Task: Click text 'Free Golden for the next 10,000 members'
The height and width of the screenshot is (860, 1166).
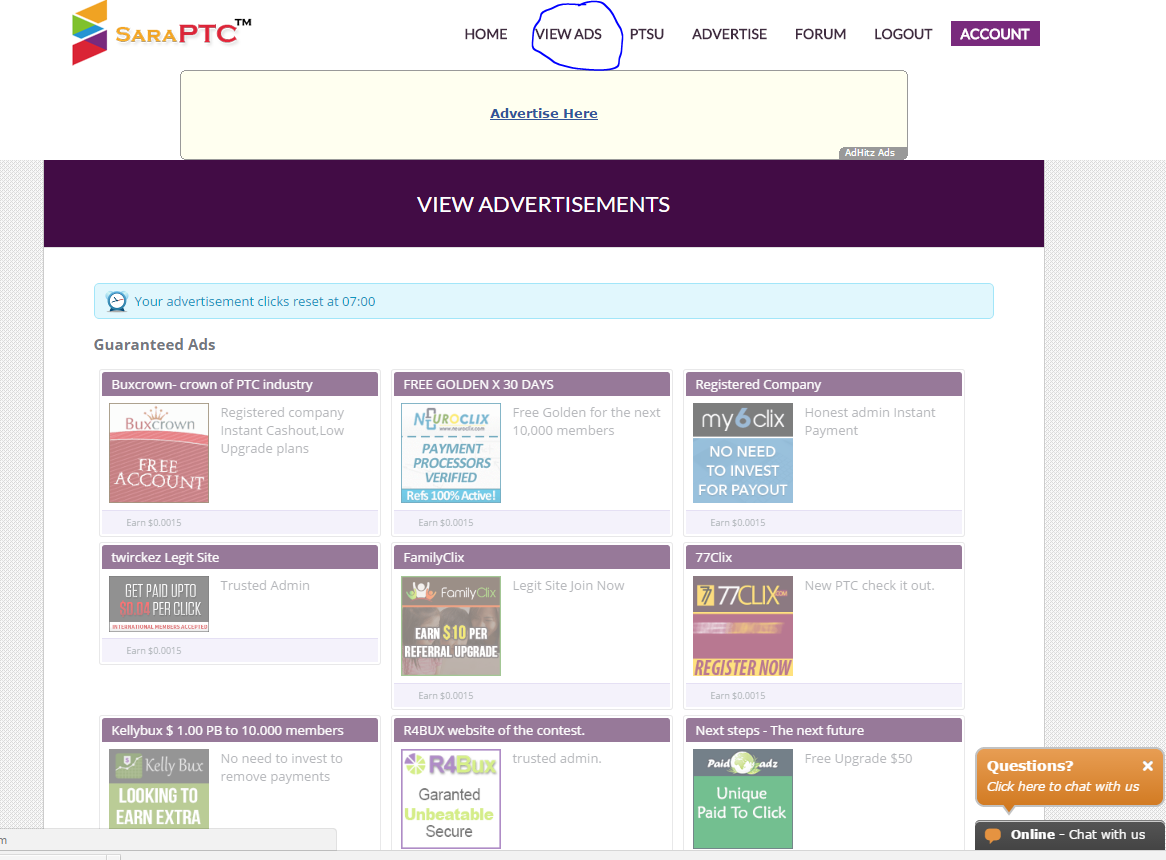Action: click(586, 421)
